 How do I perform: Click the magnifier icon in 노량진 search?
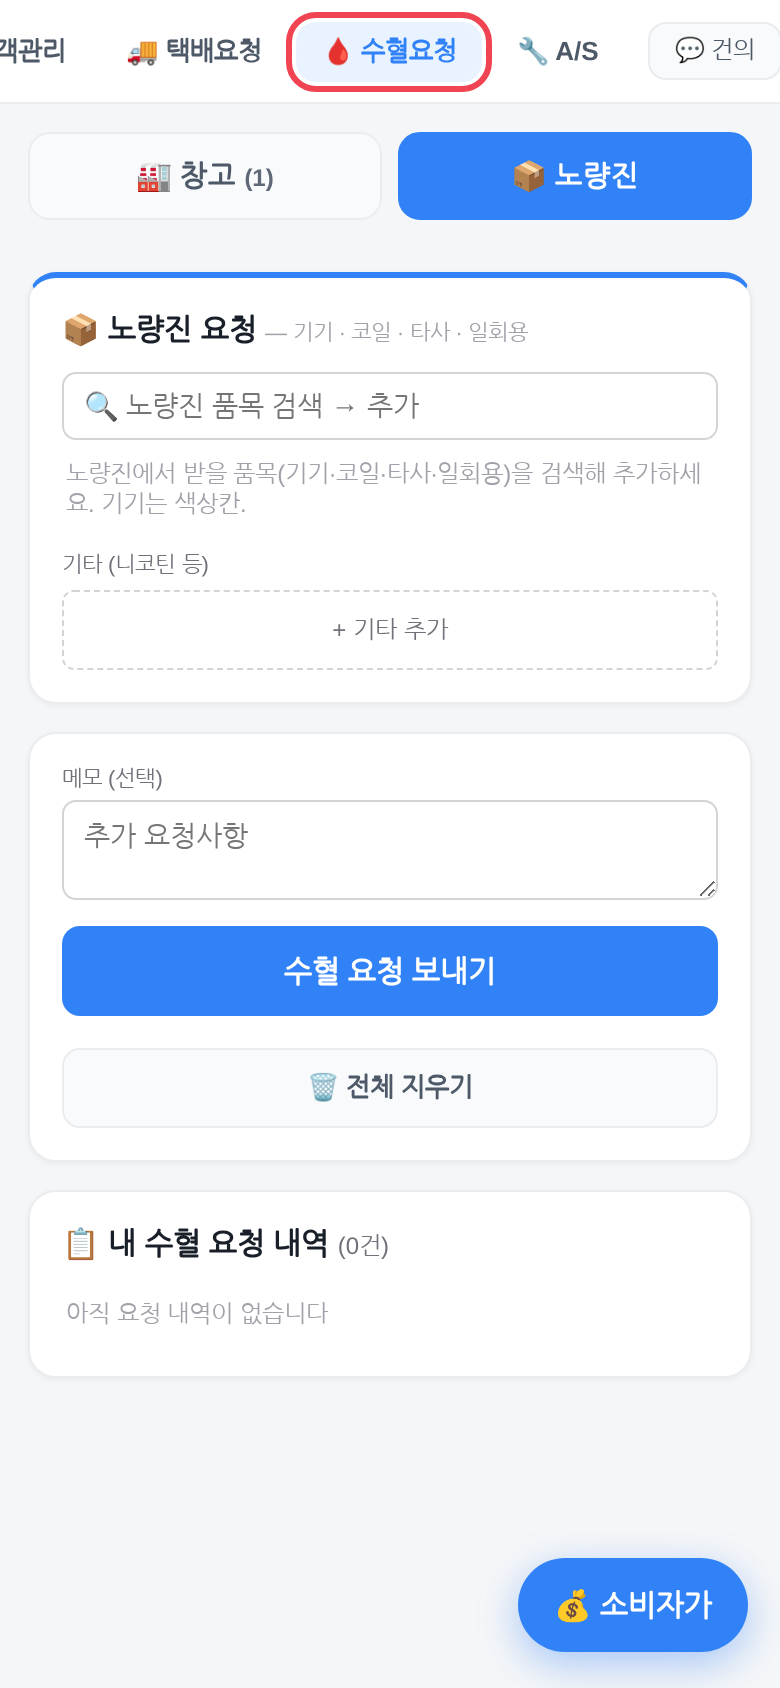point(101,406)
